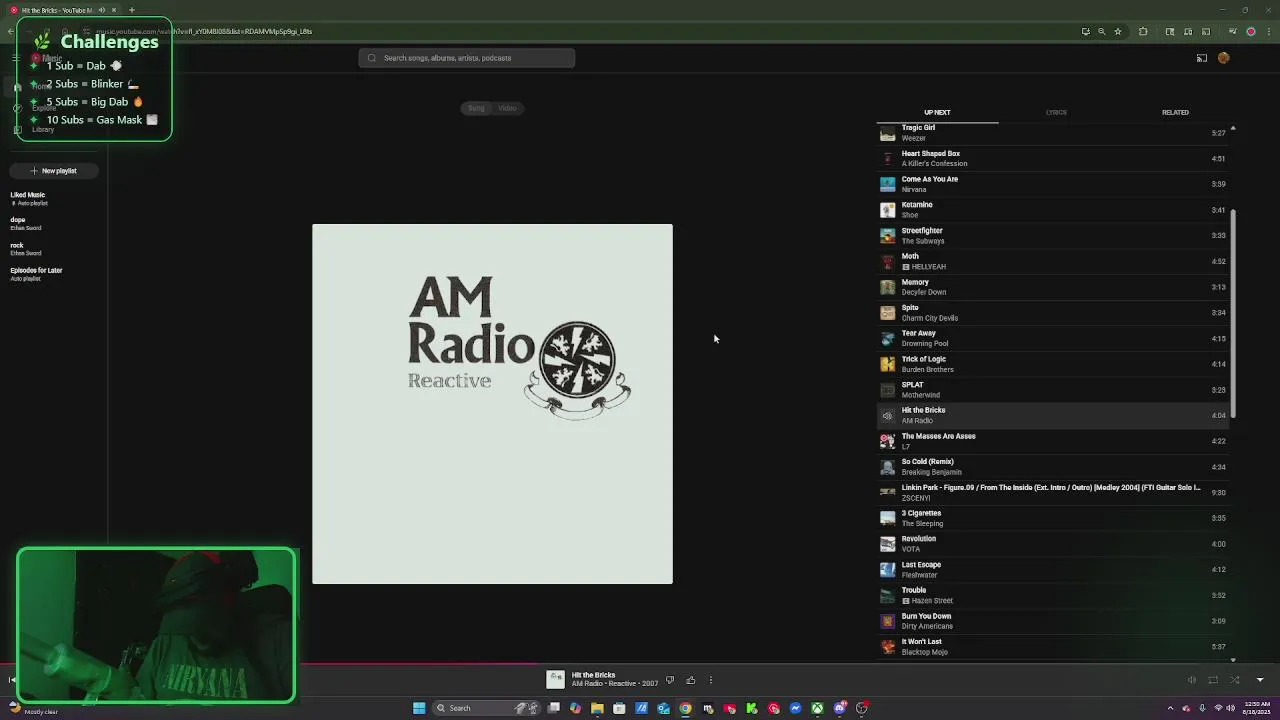Click the queue list scrollbar
Screen dimensions: 1280x720
click(1233, 313)
